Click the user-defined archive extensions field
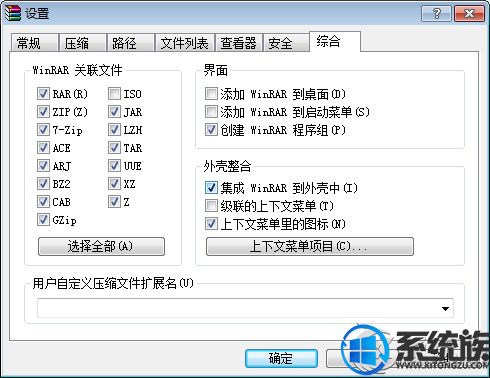The height and width of the screenshot is (378, 490). [245, 308]
